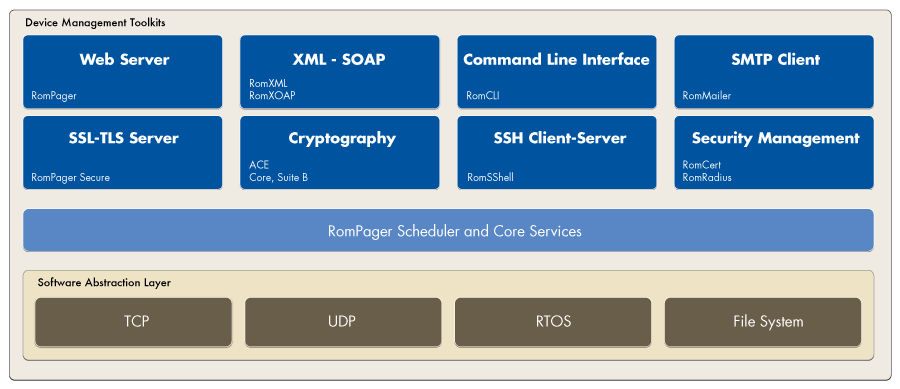Click RomPager Scheduler and Core Services bar

448,231
